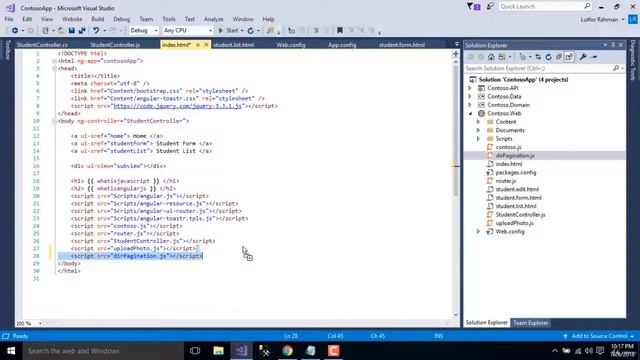The width and height of the screenshot is (640, 360).
Task: Click the Preview Selected Items dash icon
Action: [594, 57]
